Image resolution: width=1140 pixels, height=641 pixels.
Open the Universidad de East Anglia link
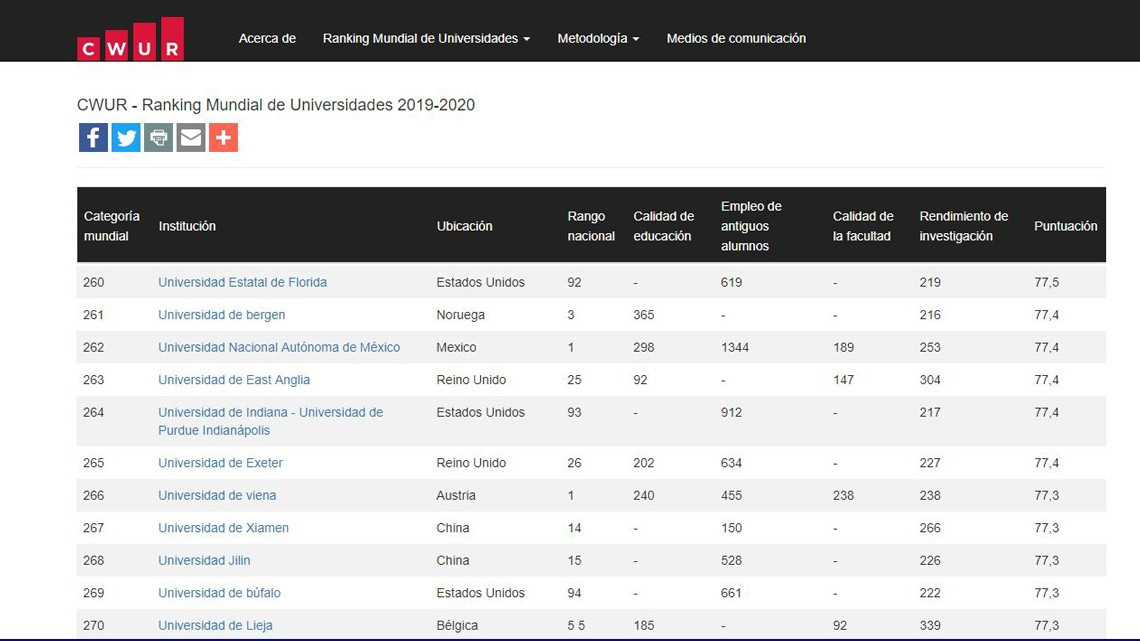[233, 380]
